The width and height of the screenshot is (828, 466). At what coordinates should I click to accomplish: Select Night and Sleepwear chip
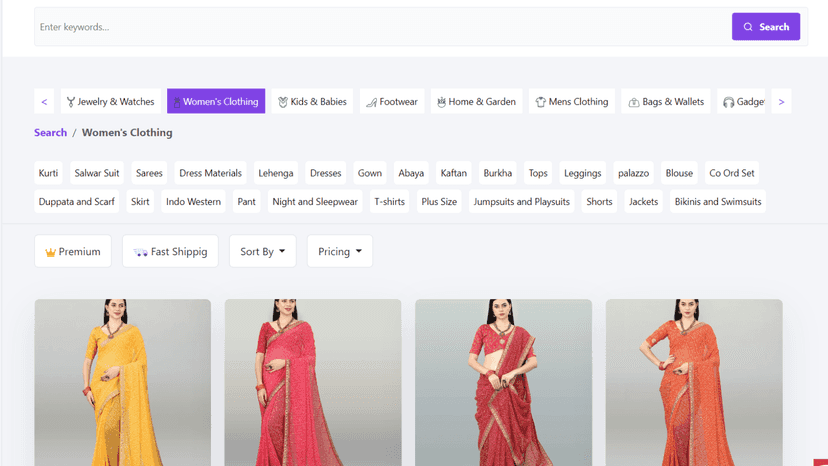tap(315, 202)
